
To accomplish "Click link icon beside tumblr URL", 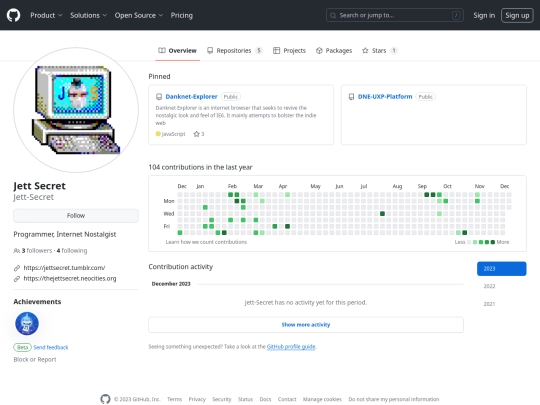I will (17, 268).
